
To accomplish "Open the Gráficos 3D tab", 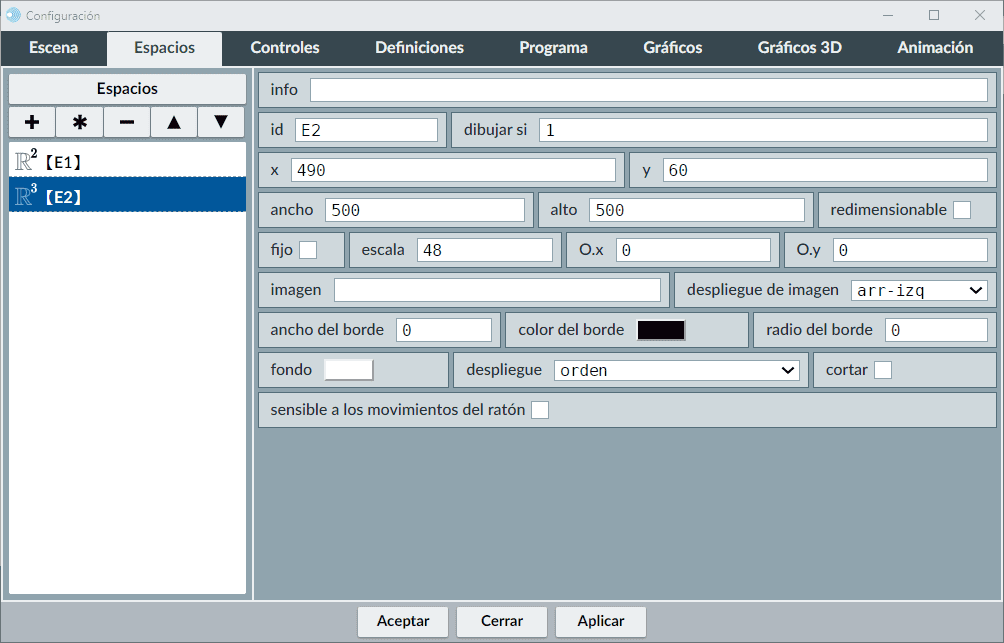I will tap(799, 48).
